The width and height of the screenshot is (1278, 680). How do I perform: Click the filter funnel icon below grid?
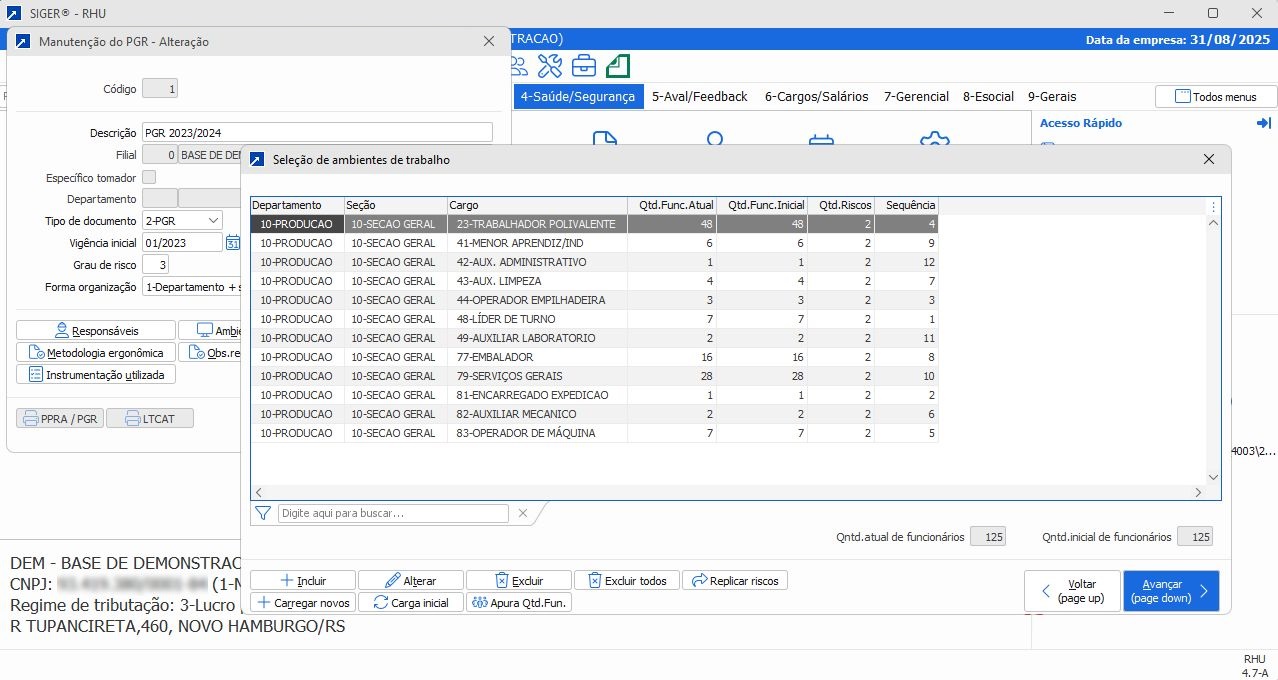[263, 513]
